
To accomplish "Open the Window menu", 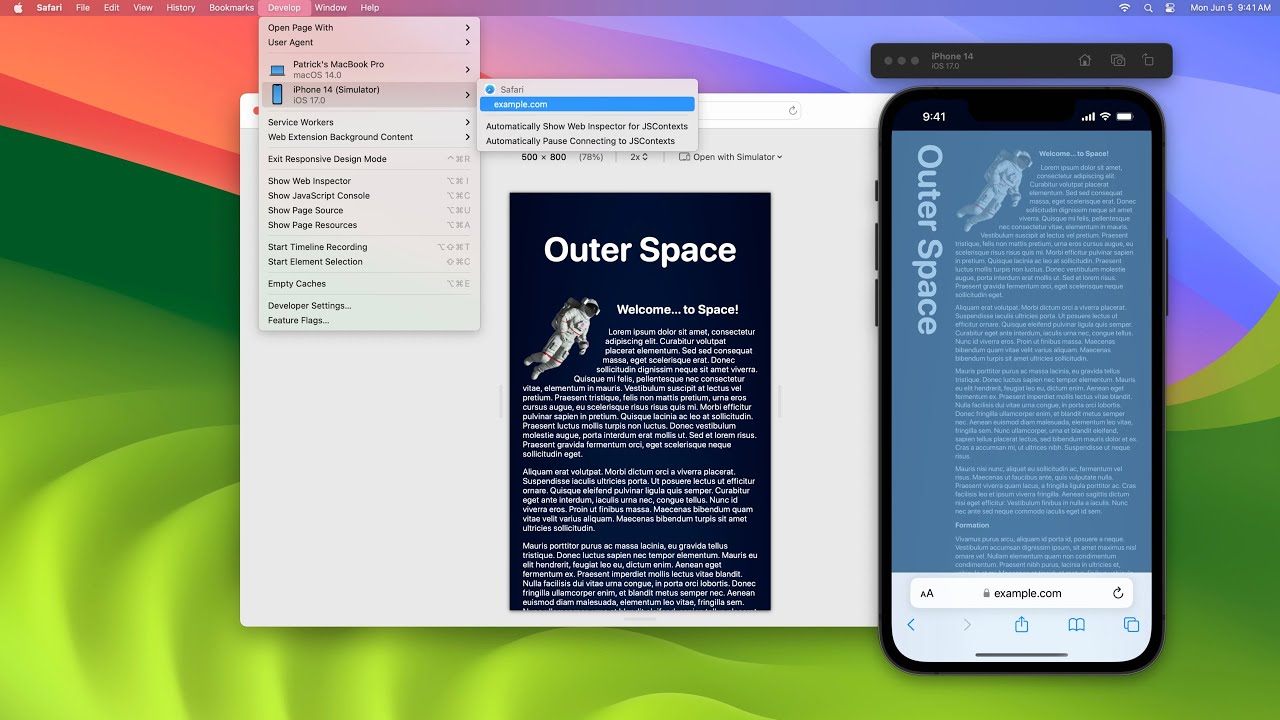I will pyautogui.click(x=331, y=7).
